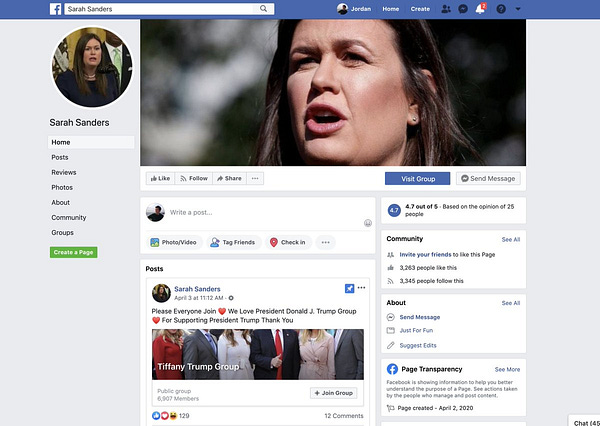This screenshot has width=600, height=426.
Task: Select Posts in the page sidebar
Action: point(60,157)
